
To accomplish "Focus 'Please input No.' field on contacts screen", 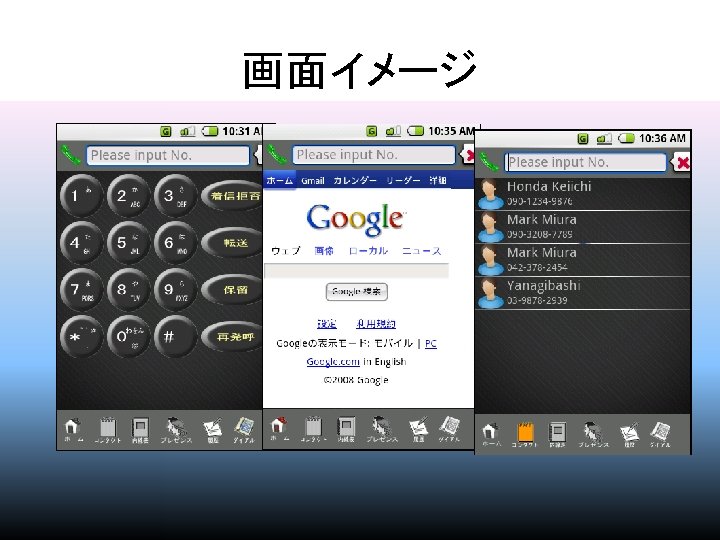I will [x=585, y=162].
